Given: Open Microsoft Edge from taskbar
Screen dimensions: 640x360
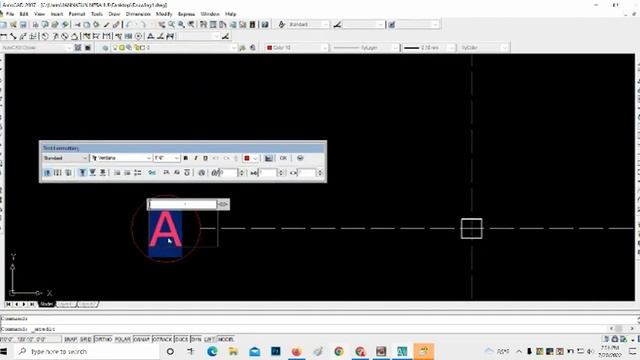Looking at the screenshot, I should [212, 351].
